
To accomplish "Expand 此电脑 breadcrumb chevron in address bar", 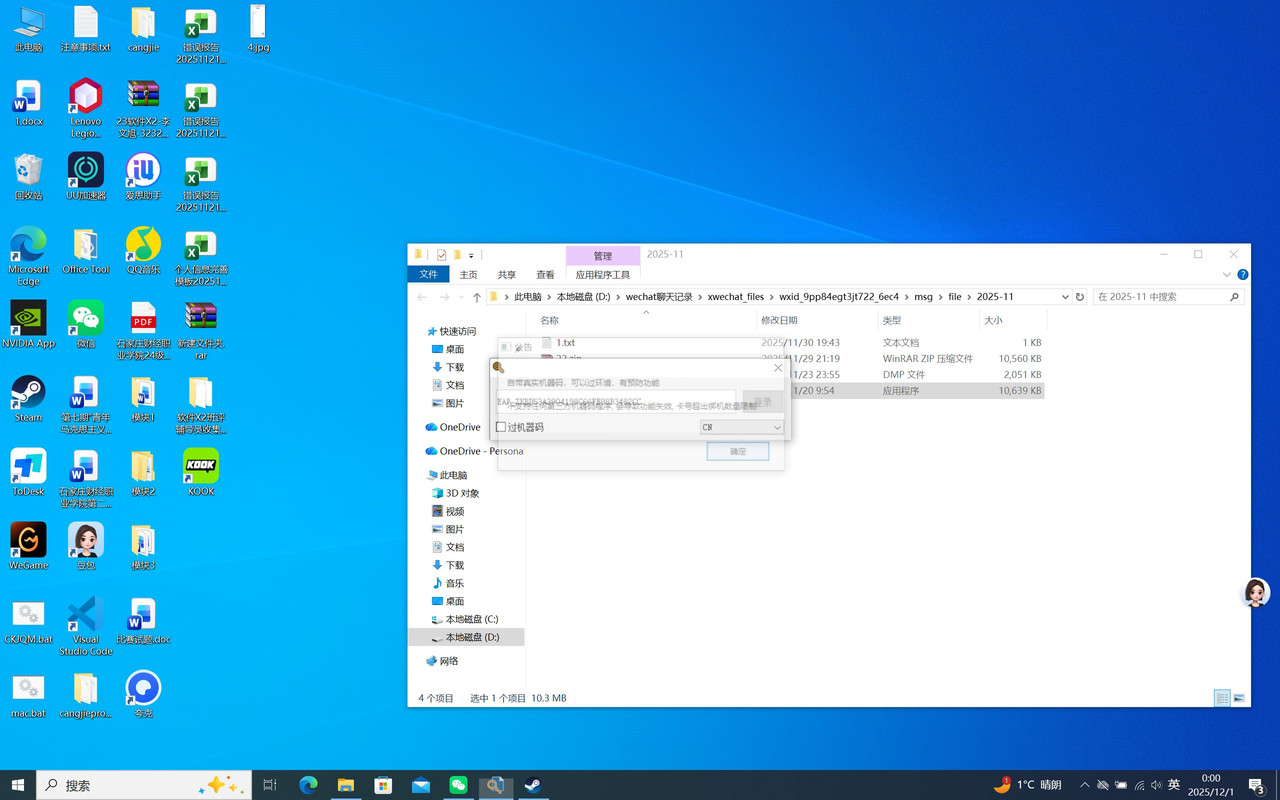I will click(x=549, y=297).
